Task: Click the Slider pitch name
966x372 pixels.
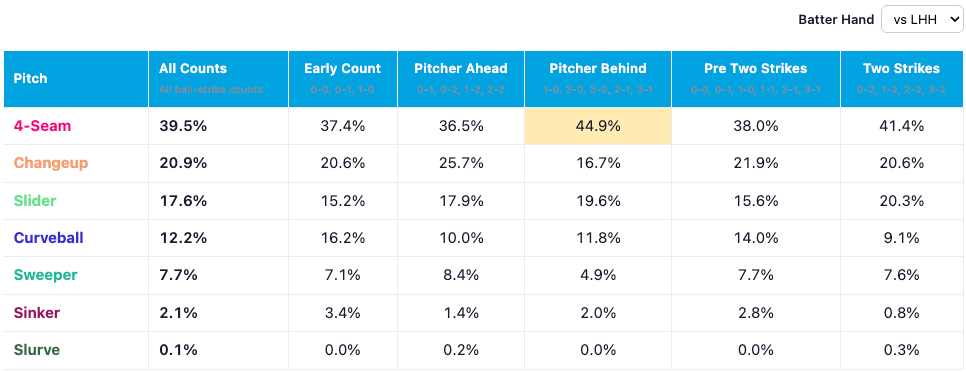Action: tap(34, 201)
